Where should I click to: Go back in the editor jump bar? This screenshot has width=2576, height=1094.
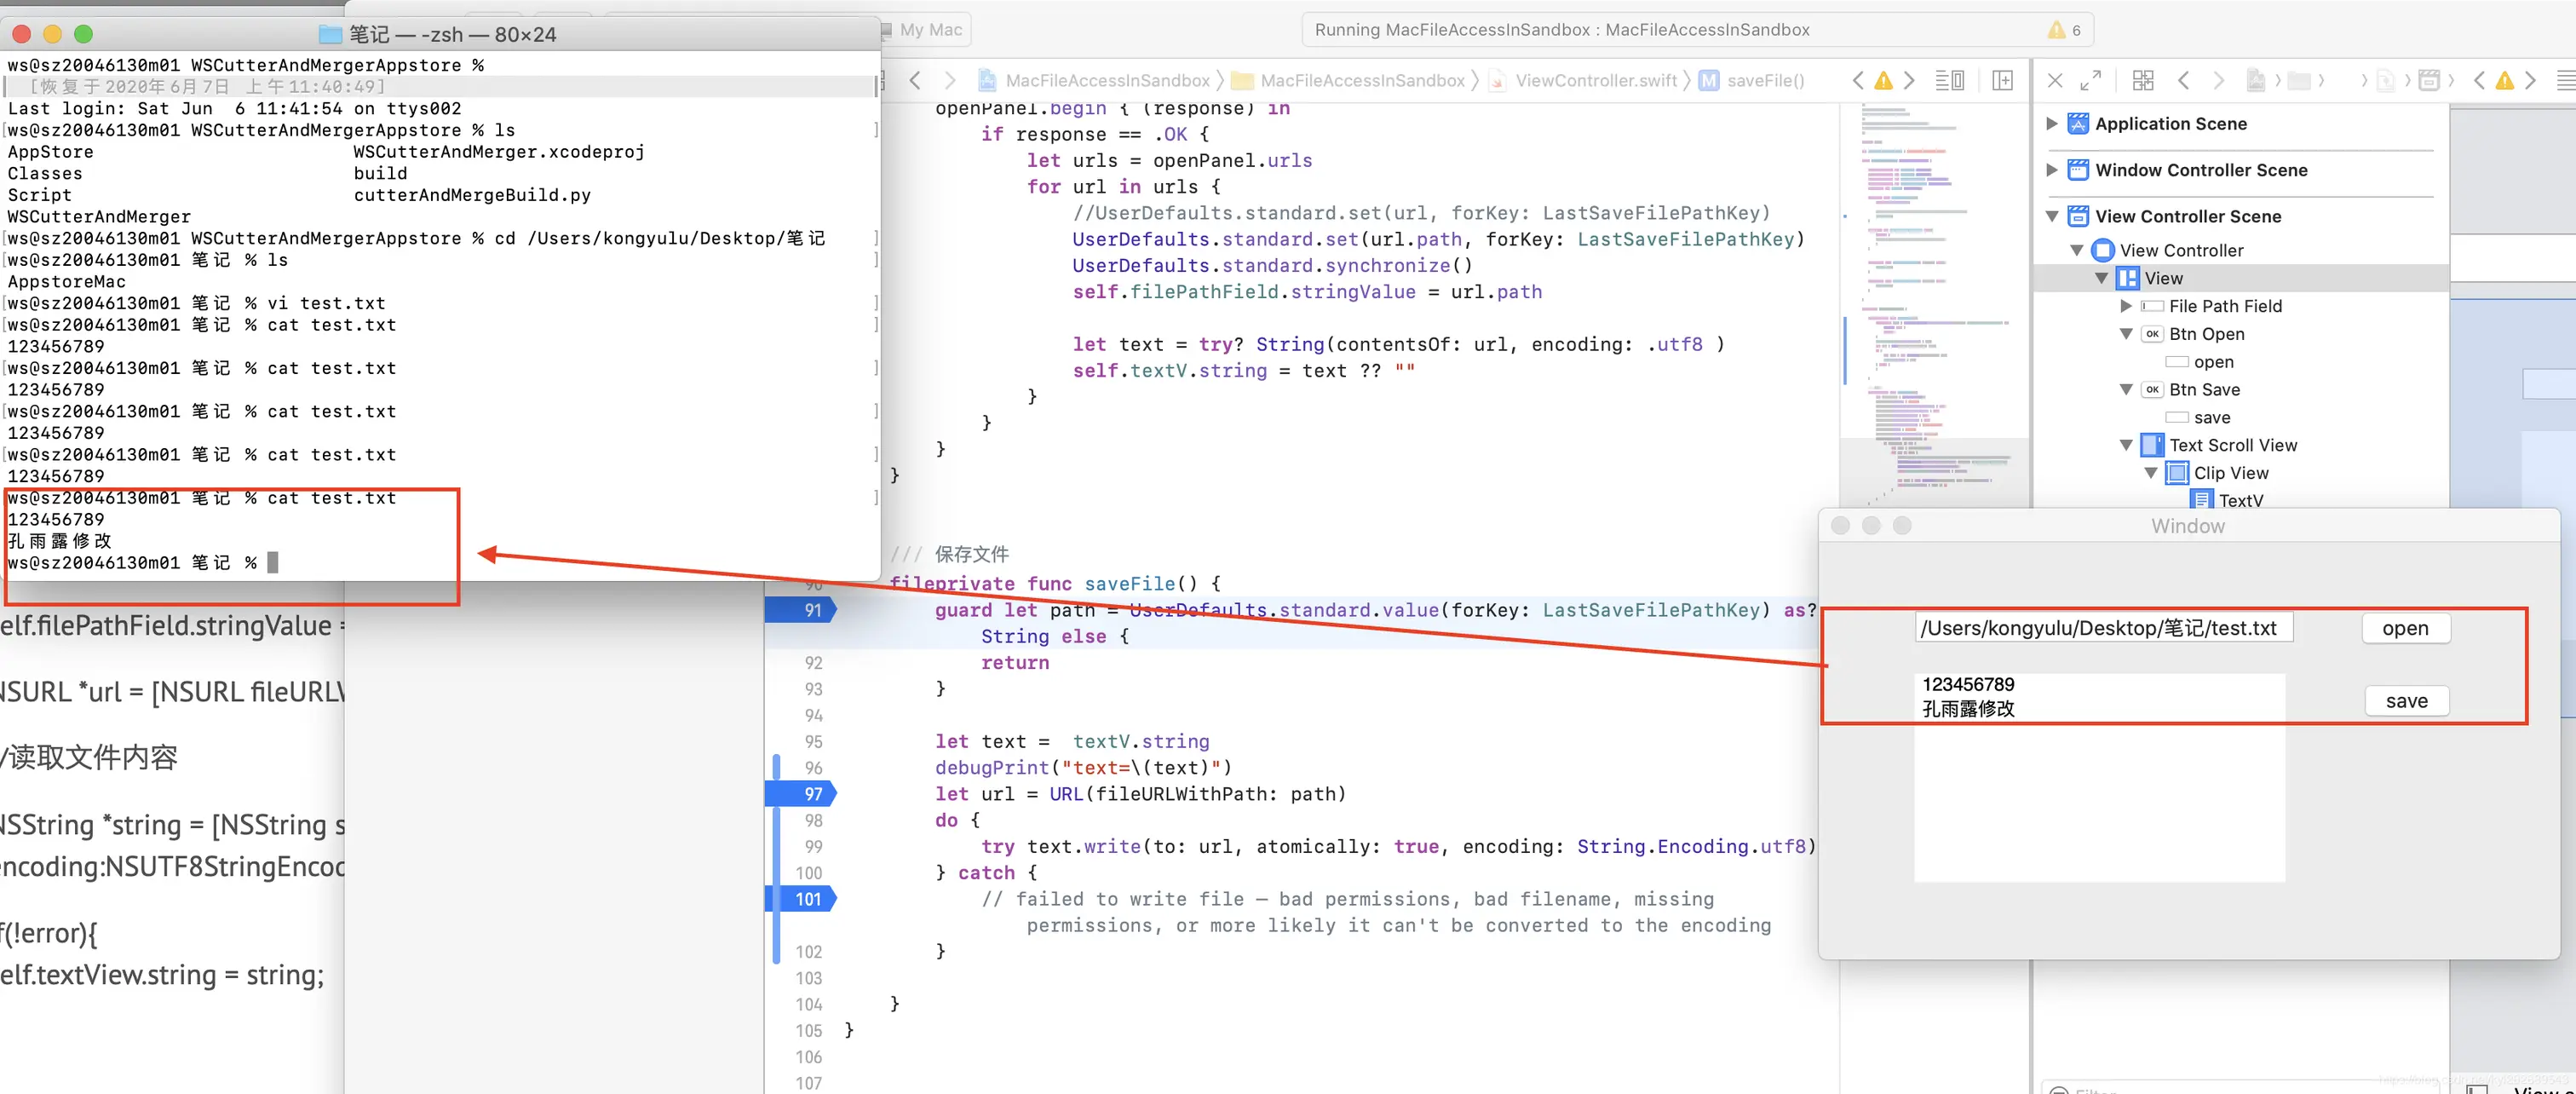point(915,81)
